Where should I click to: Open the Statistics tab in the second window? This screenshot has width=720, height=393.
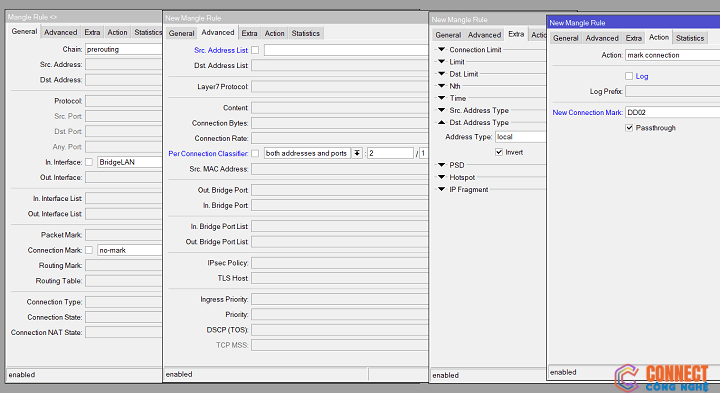pyautogui.click(x=305, y=34)
